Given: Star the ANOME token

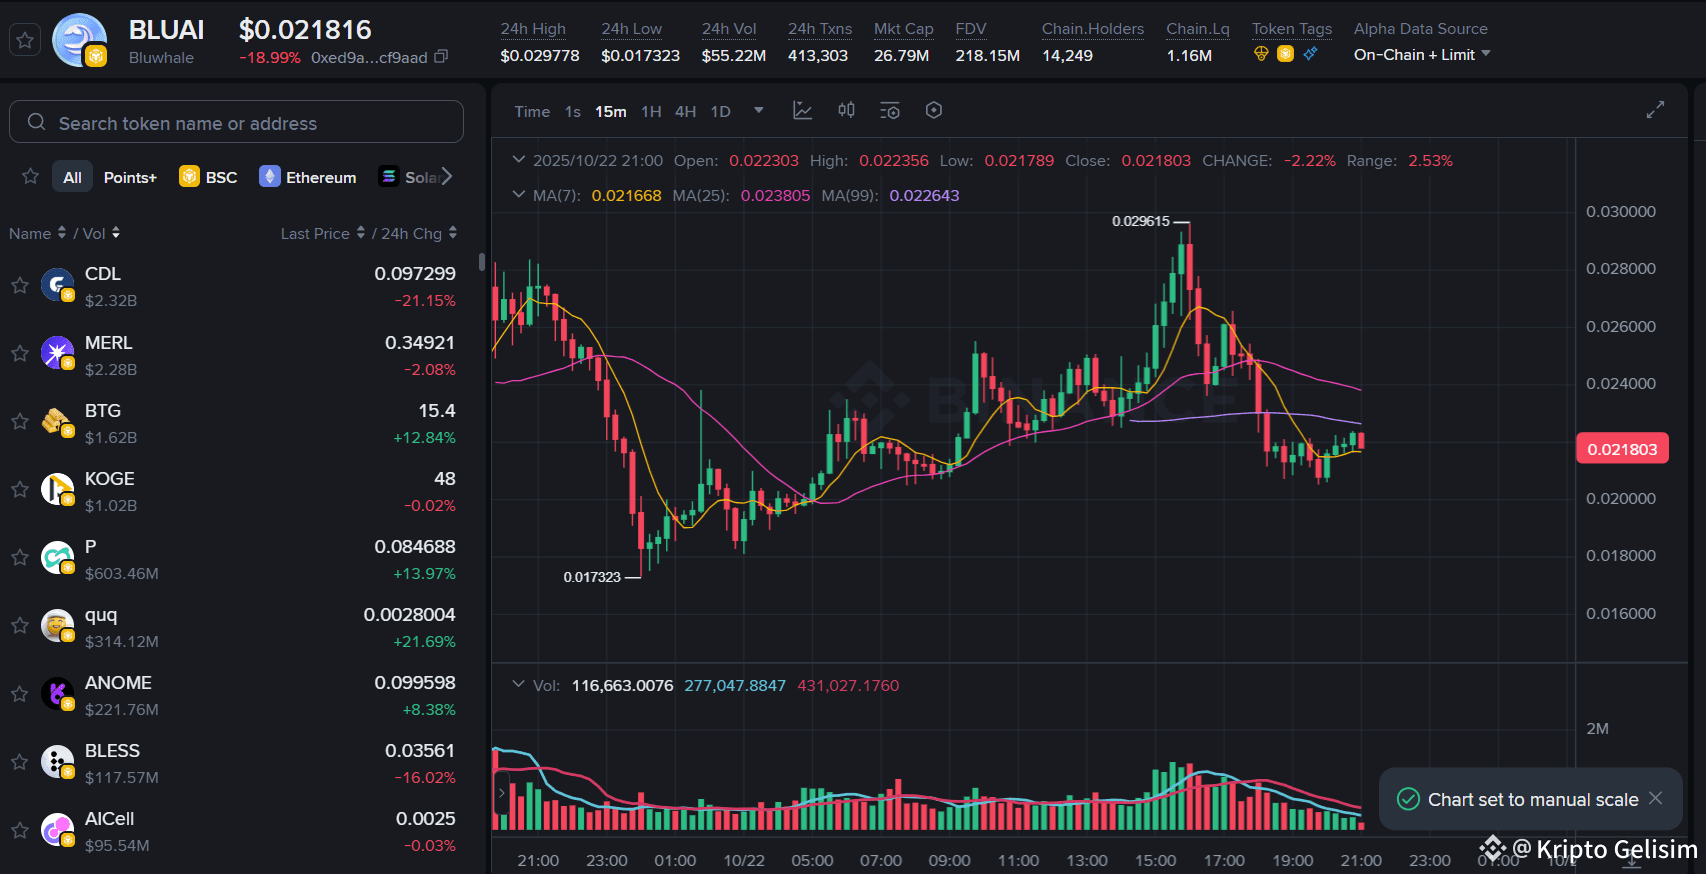Looking at the screenshot, I should click(x=19, y=693).
